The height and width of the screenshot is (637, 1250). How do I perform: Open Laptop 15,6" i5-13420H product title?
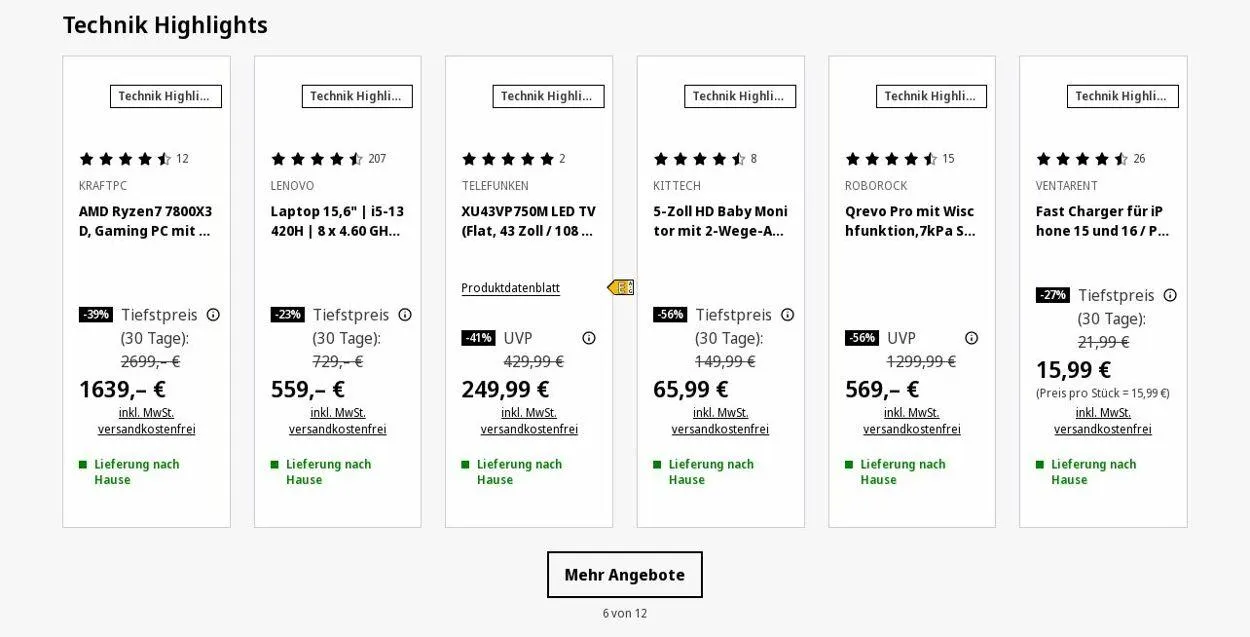click(x=337, y=221)
